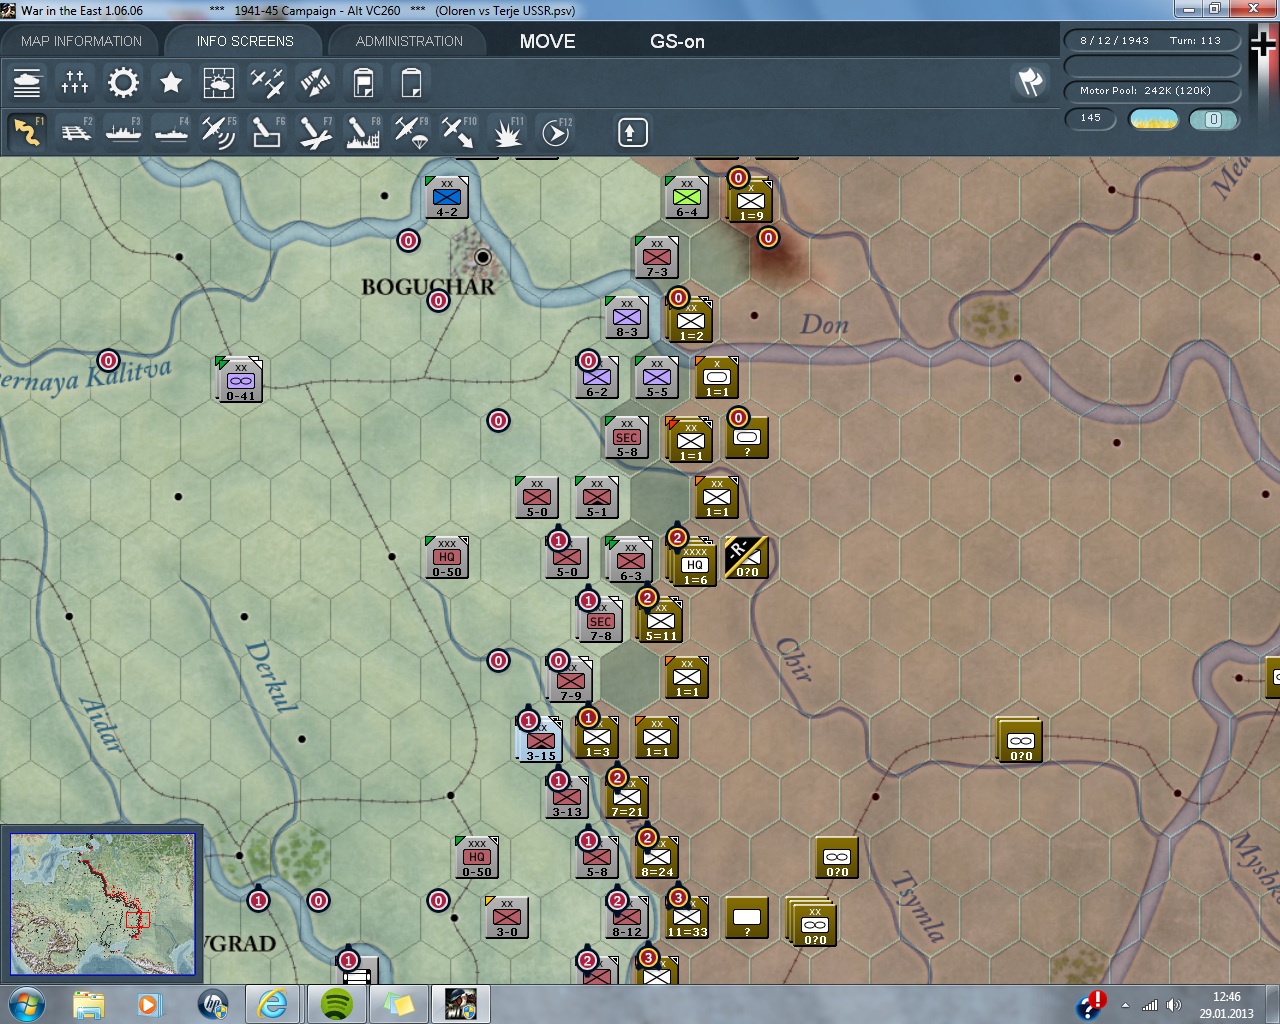
Task: Open the air doctrine aircraft icon
Action: 267,82
